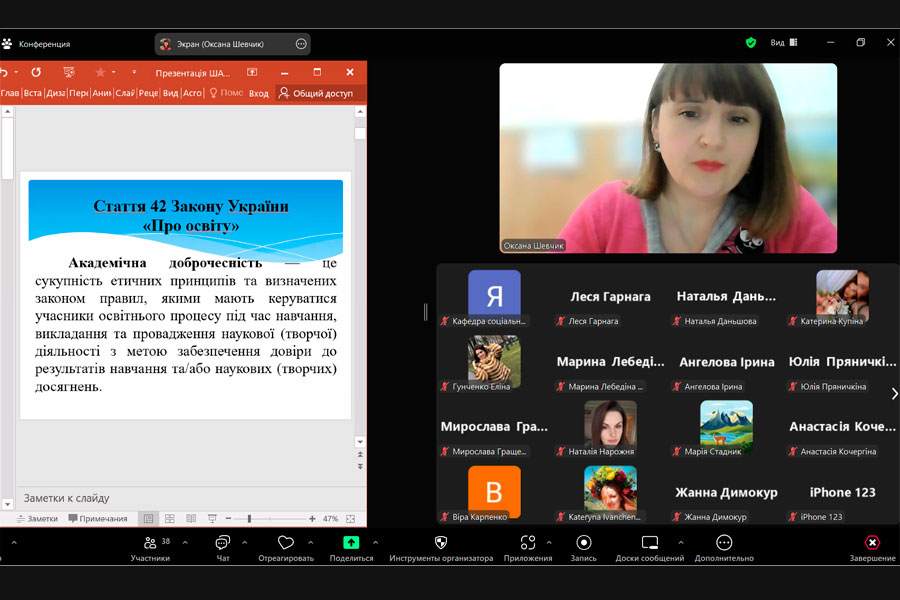Viewport: 900px width, 600px height.
Task: Open the Чат chat panel
Action: point(223,543)
